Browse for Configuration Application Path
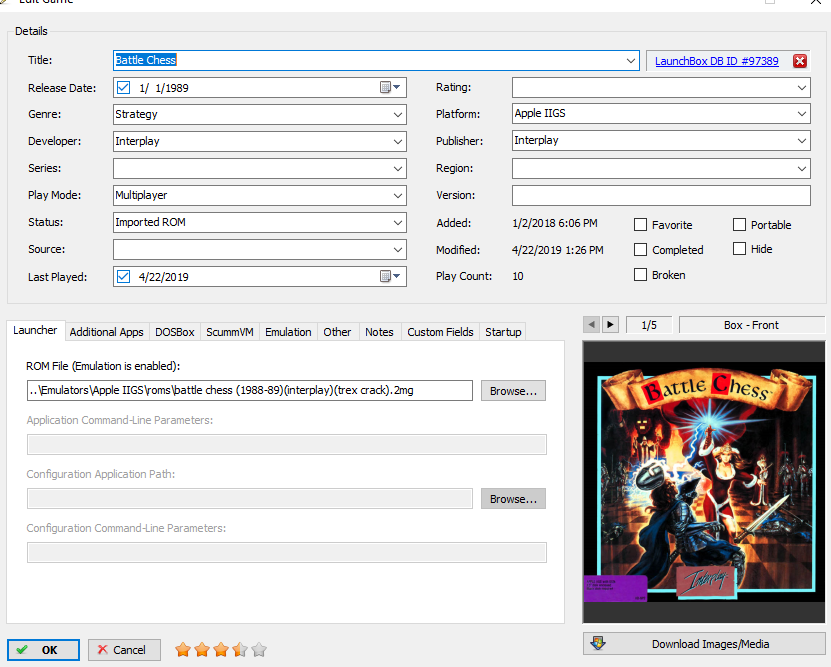This screenshot has height=667, width=831. tap(513, 499)
